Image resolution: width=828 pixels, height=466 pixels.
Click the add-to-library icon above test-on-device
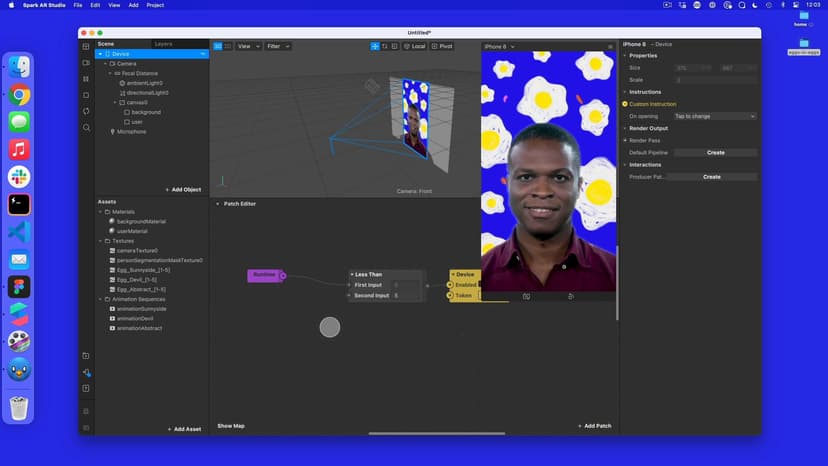pyautogui.click(x=86, y=356)
